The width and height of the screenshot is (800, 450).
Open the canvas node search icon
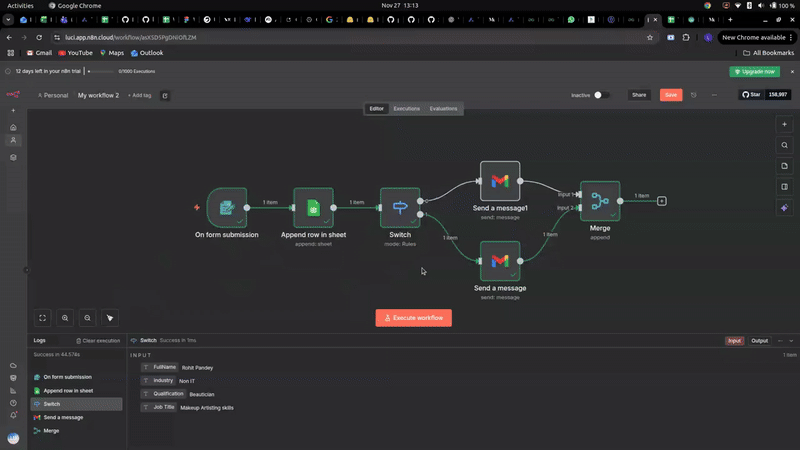(784, 145)
